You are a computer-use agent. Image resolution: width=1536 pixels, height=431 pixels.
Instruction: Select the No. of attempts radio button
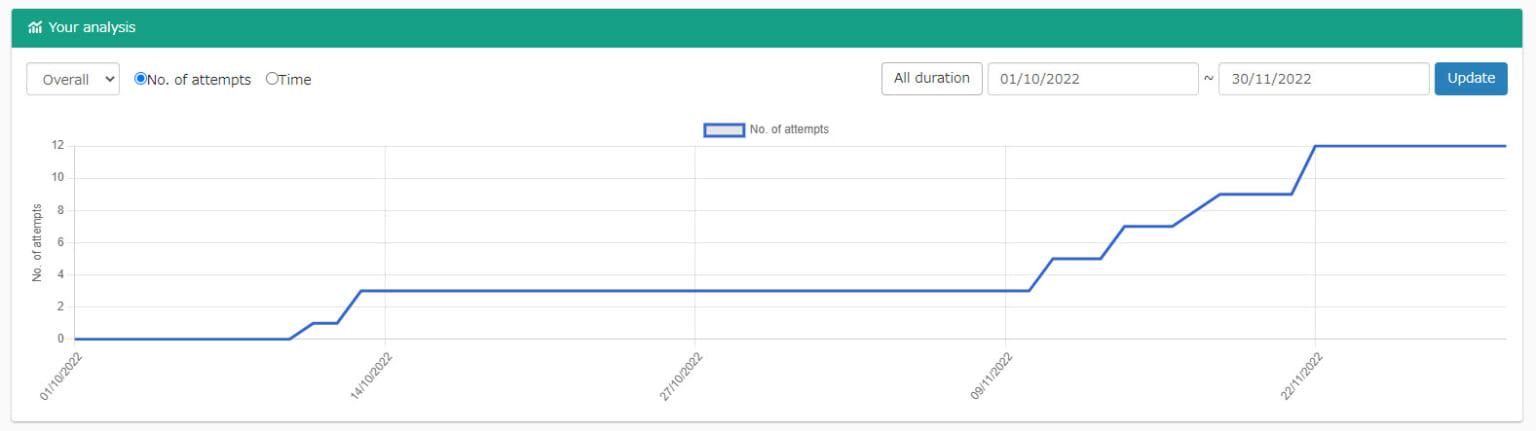click(x=141, y=79)
